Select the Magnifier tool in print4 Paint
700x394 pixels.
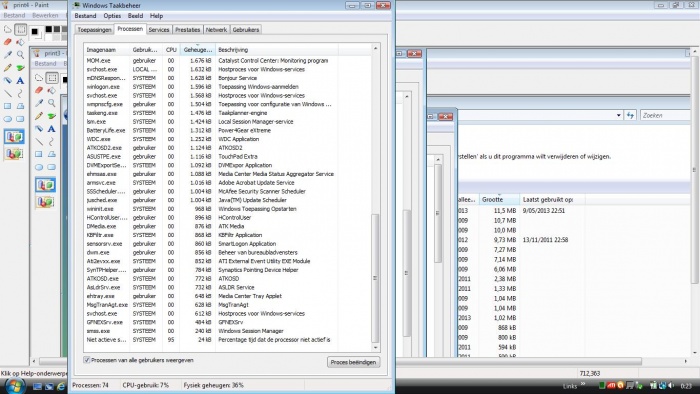click(x=20, y=54)
